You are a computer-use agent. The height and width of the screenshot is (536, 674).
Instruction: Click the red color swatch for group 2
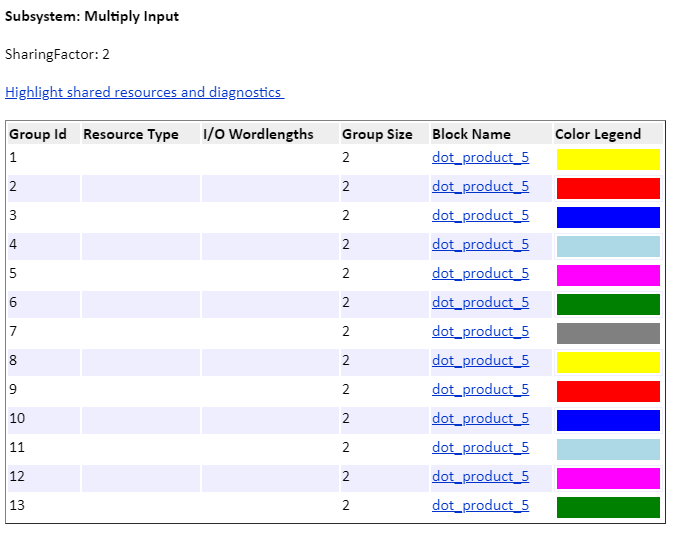point(608,189)
